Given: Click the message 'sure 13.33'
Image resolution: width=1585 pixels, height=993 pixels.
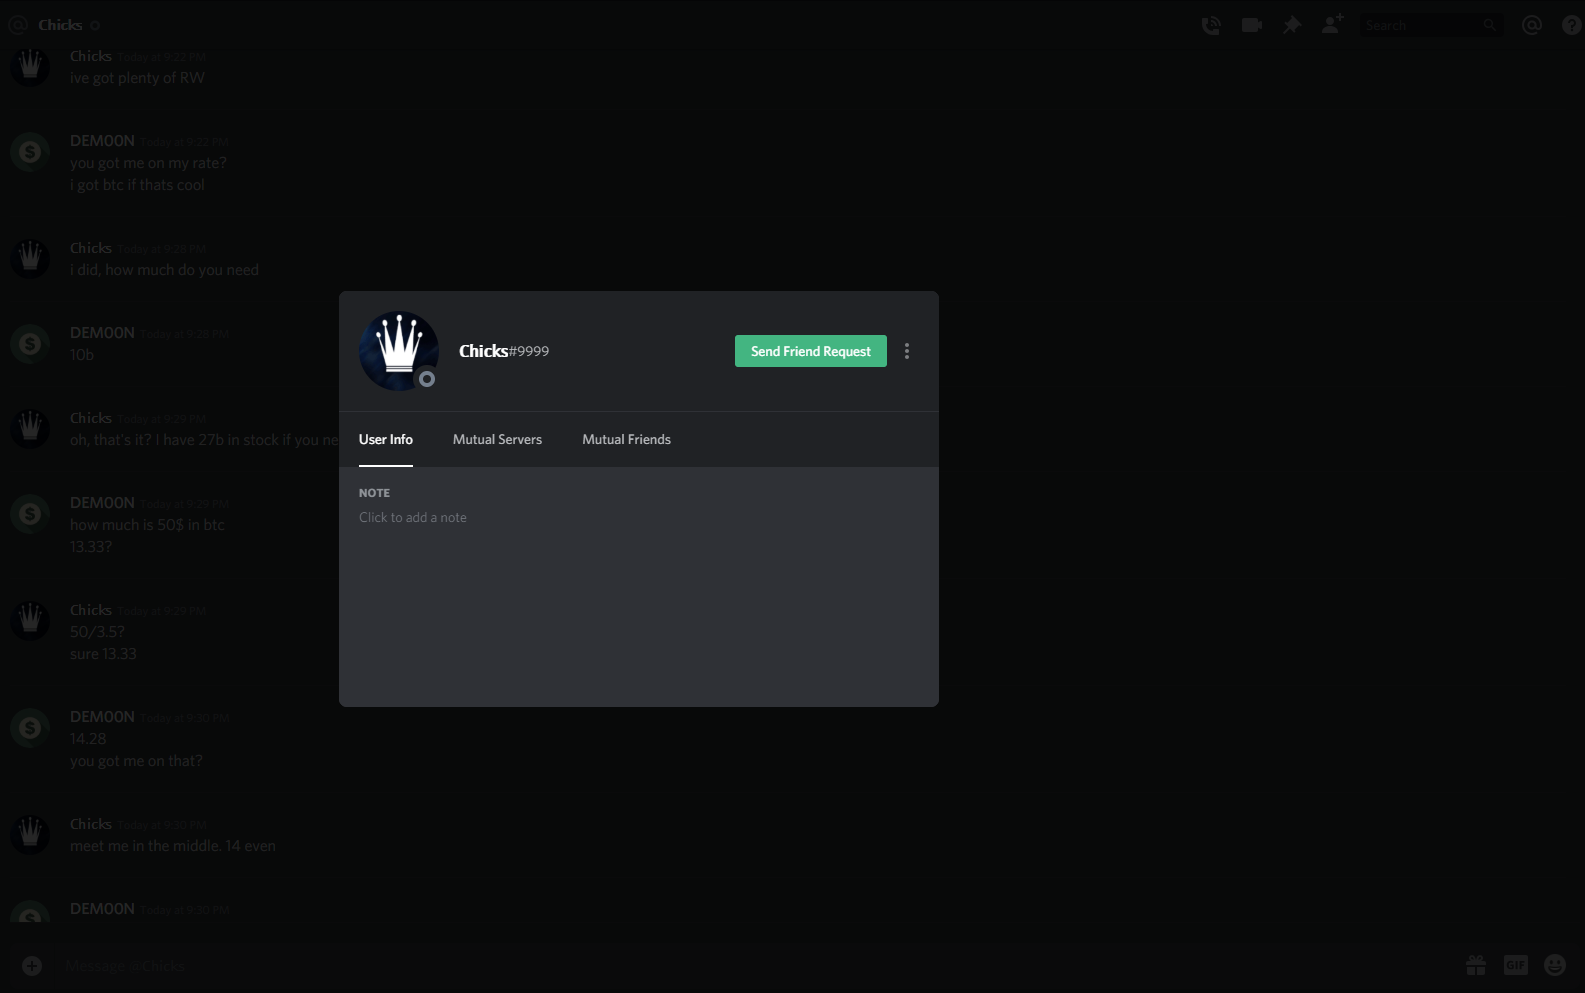Looking at the screenshot, I should (103, 654).
